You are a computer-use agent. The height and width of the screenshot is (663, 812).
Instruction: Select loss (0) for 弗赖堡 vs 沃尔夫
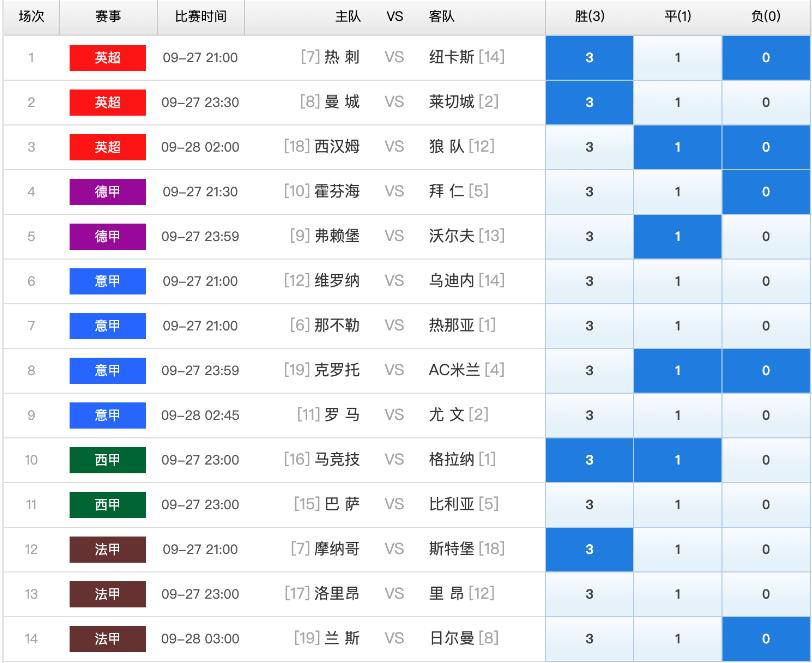click(766, 236)
